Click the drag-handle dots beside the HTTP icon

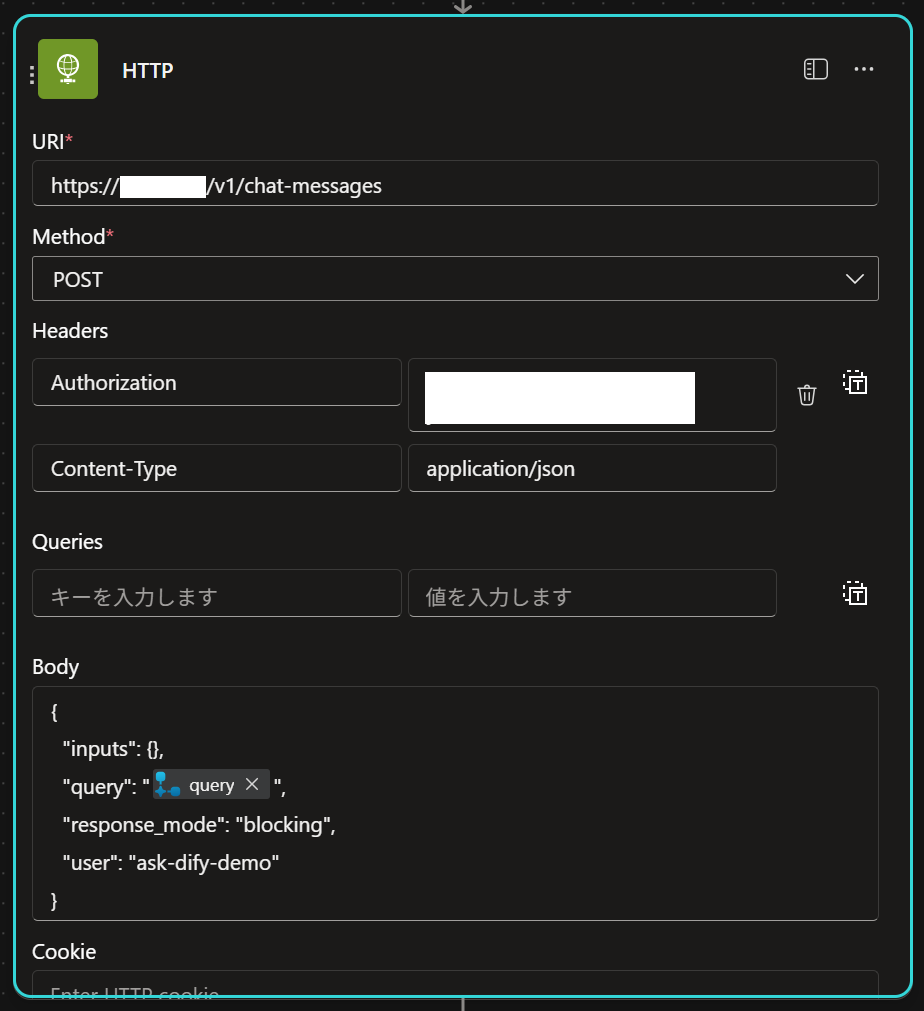point(31,72)
